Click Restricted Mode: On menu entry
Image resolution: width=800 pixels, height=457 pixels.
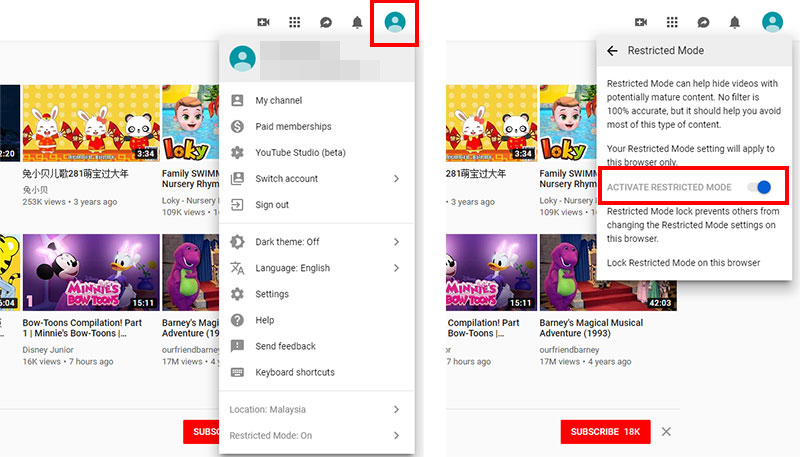pyautogui.click(x=317, y=436)
